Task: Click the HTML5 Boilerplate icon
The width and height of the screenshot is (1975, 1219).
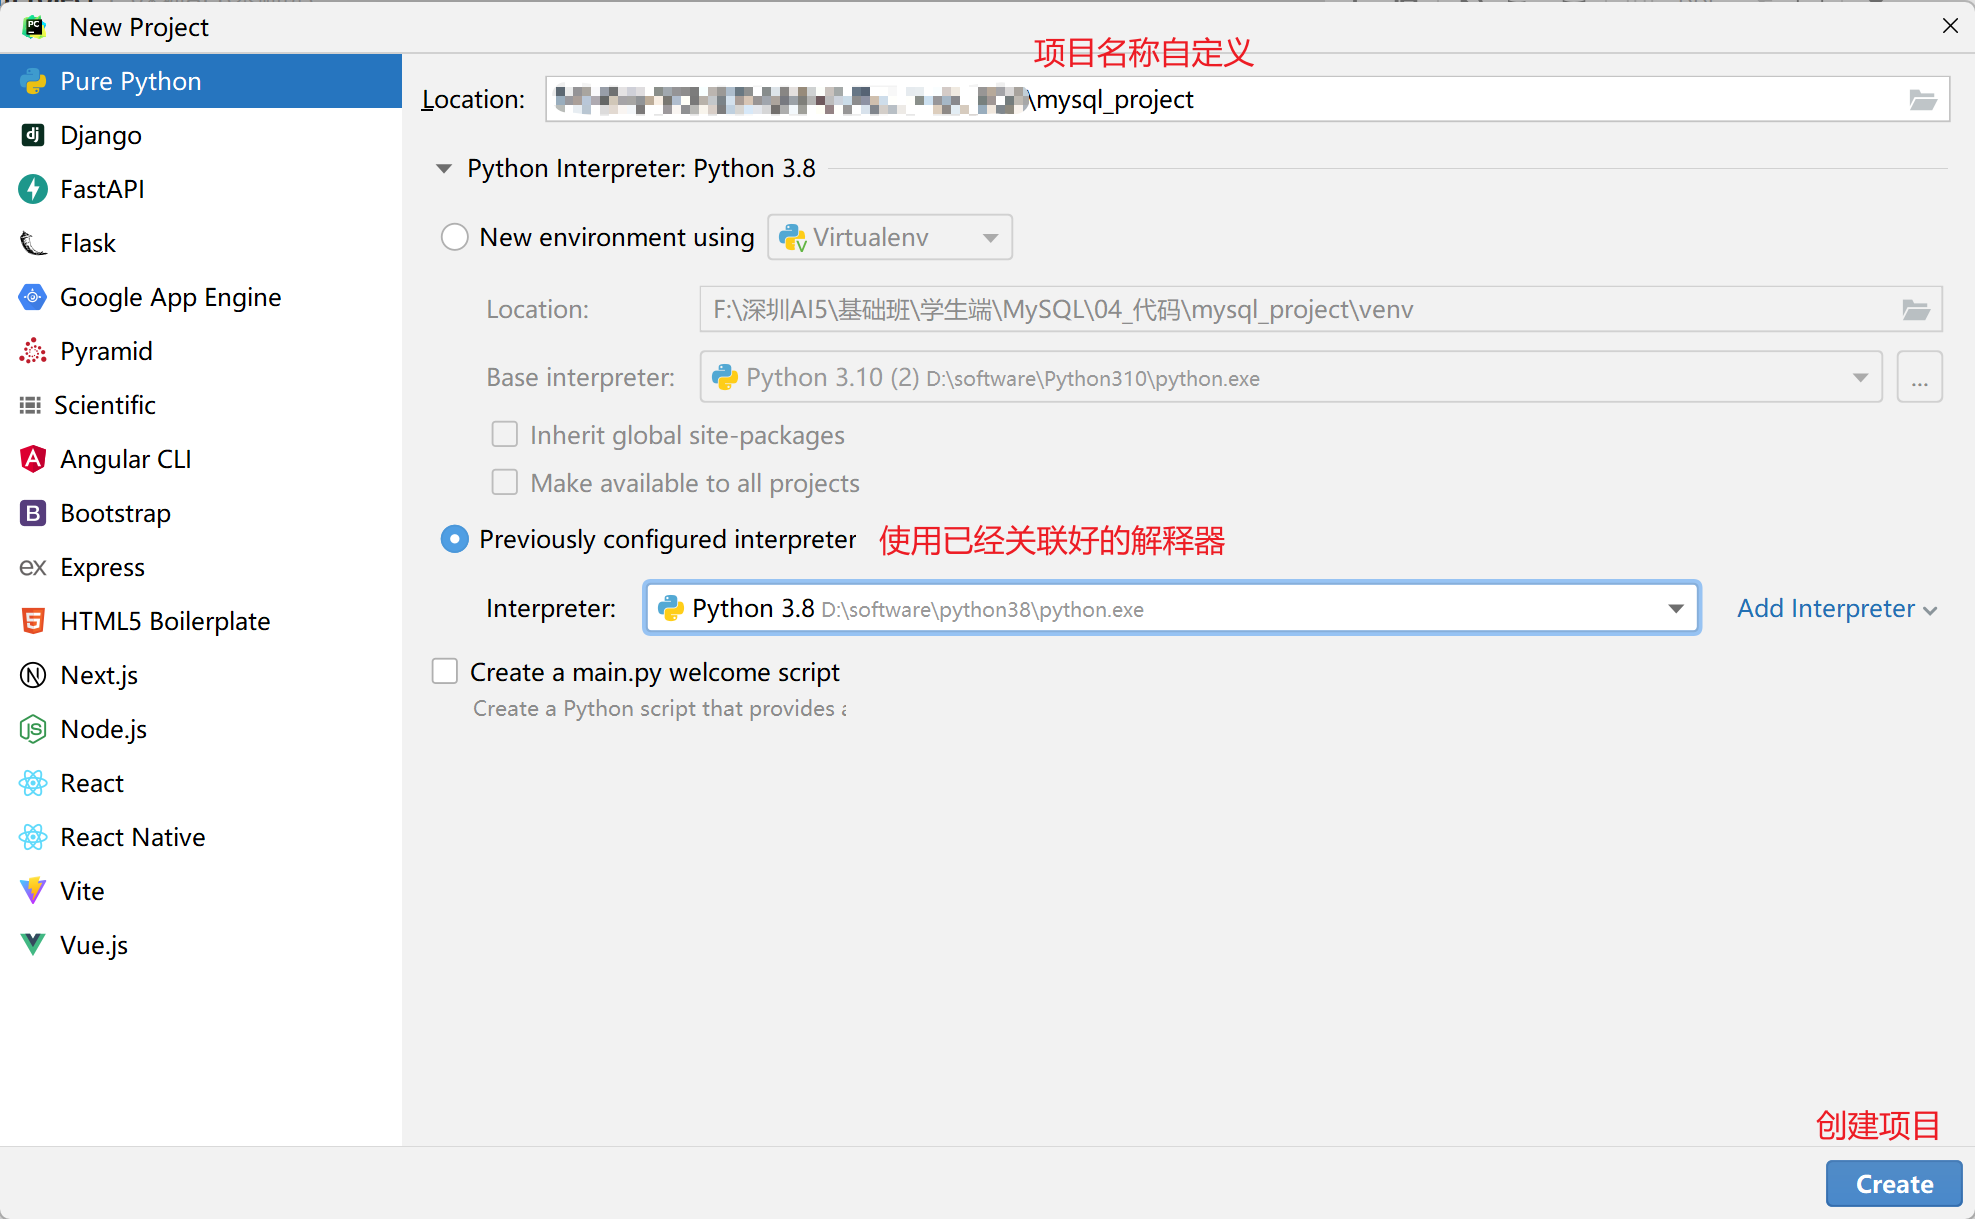Action: click(33, 621)
